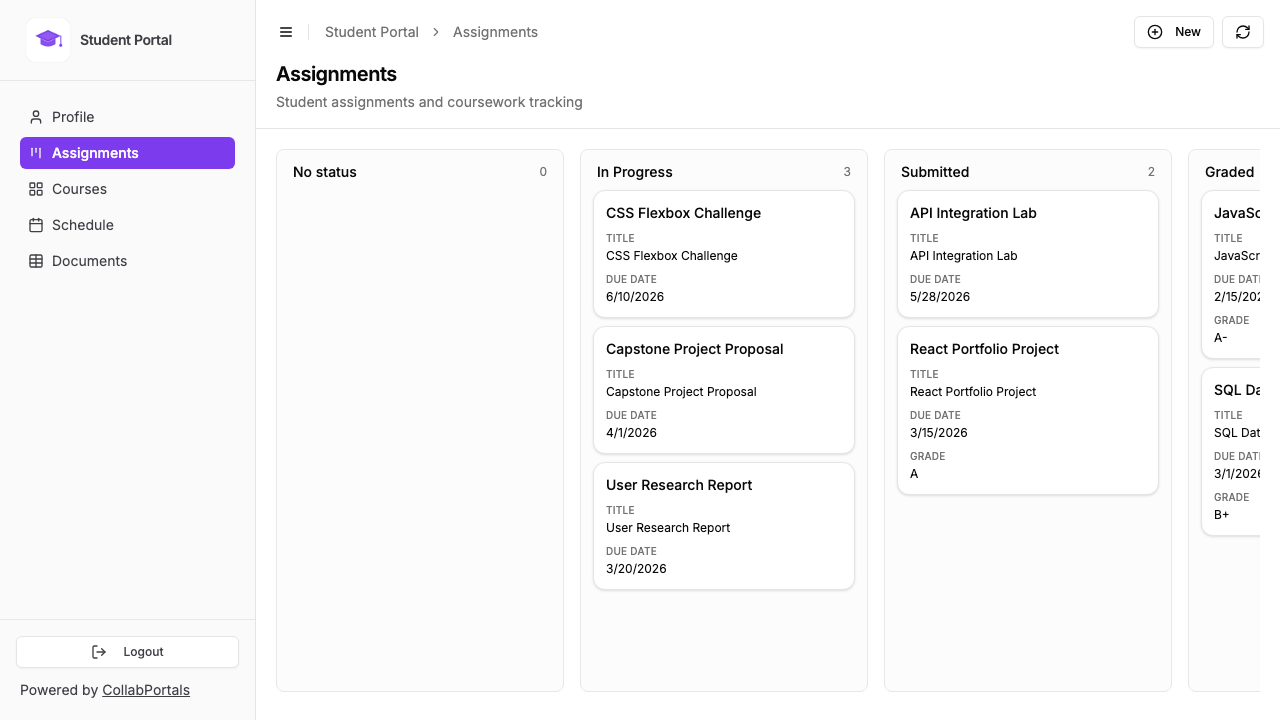The image size is (1280, 720).
Task: Click Student Portal breadcrumb
Action: coord(372,32)
